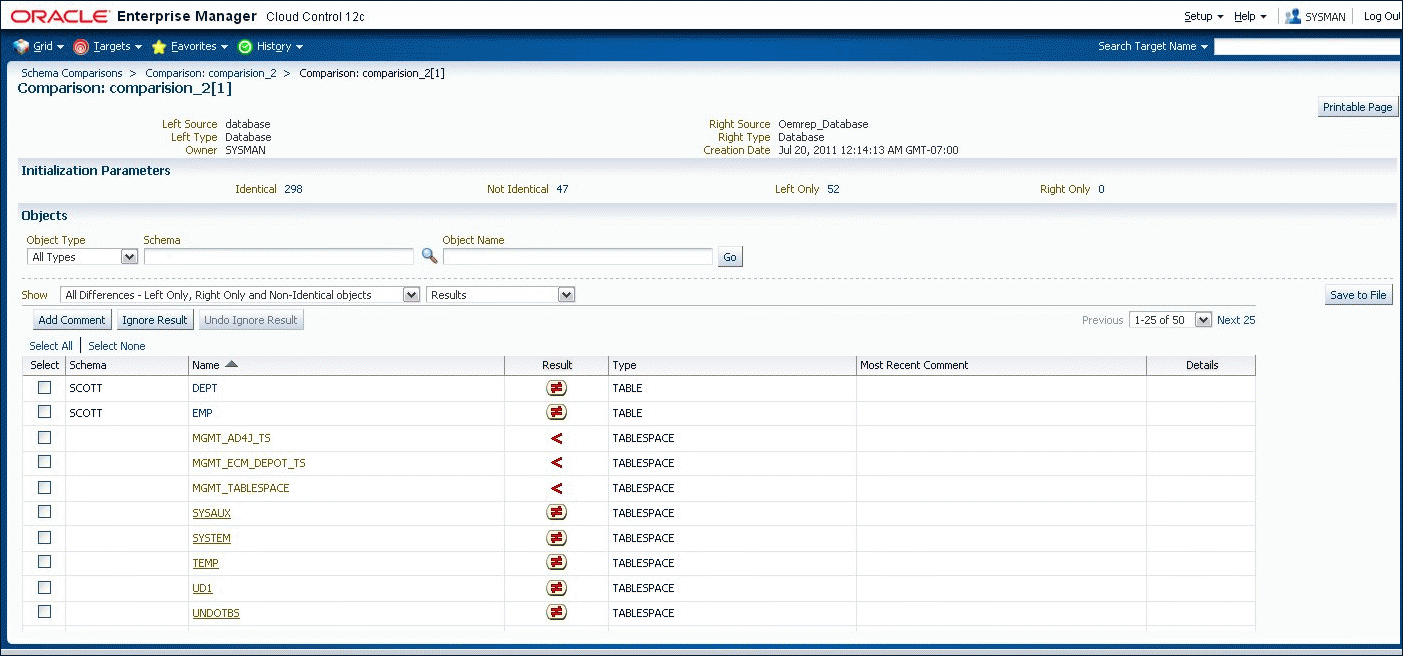This screenshot has height=656, width=1403.
Task: Click the Name column sort arrow
Action: pos(231,365)
